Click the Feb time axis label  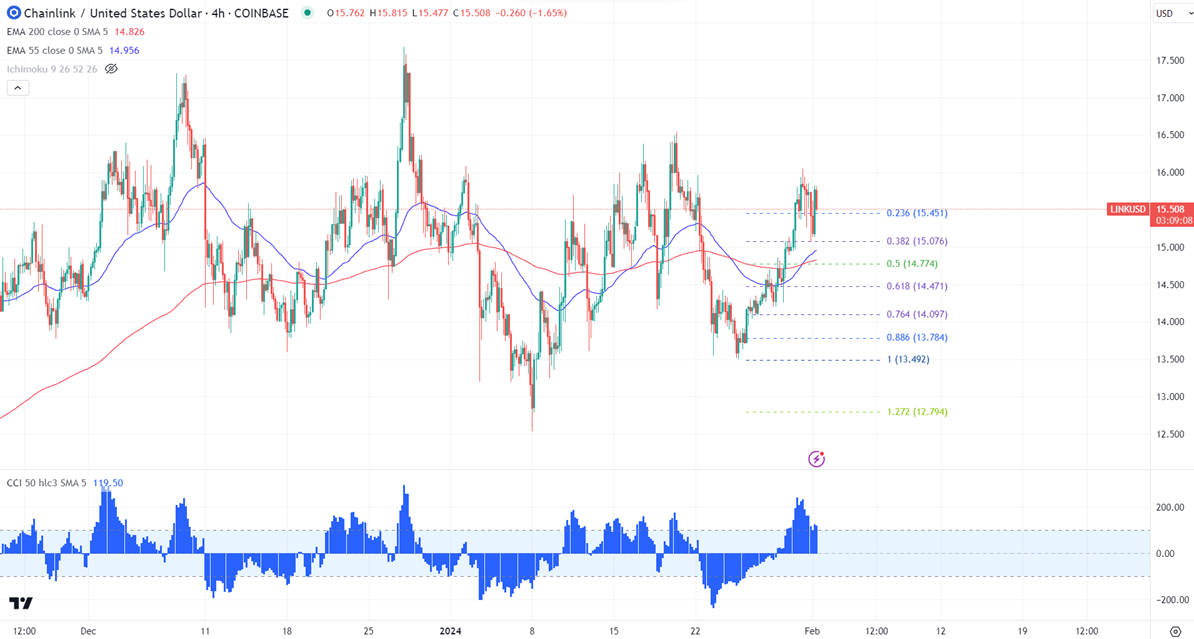812,631
